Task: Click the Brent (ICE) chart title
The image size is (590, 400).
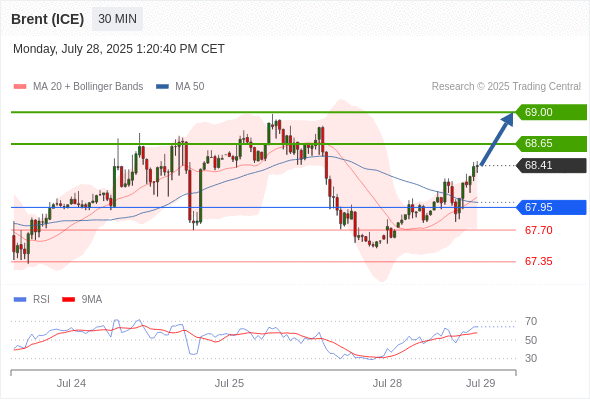Action: point(47,19)
